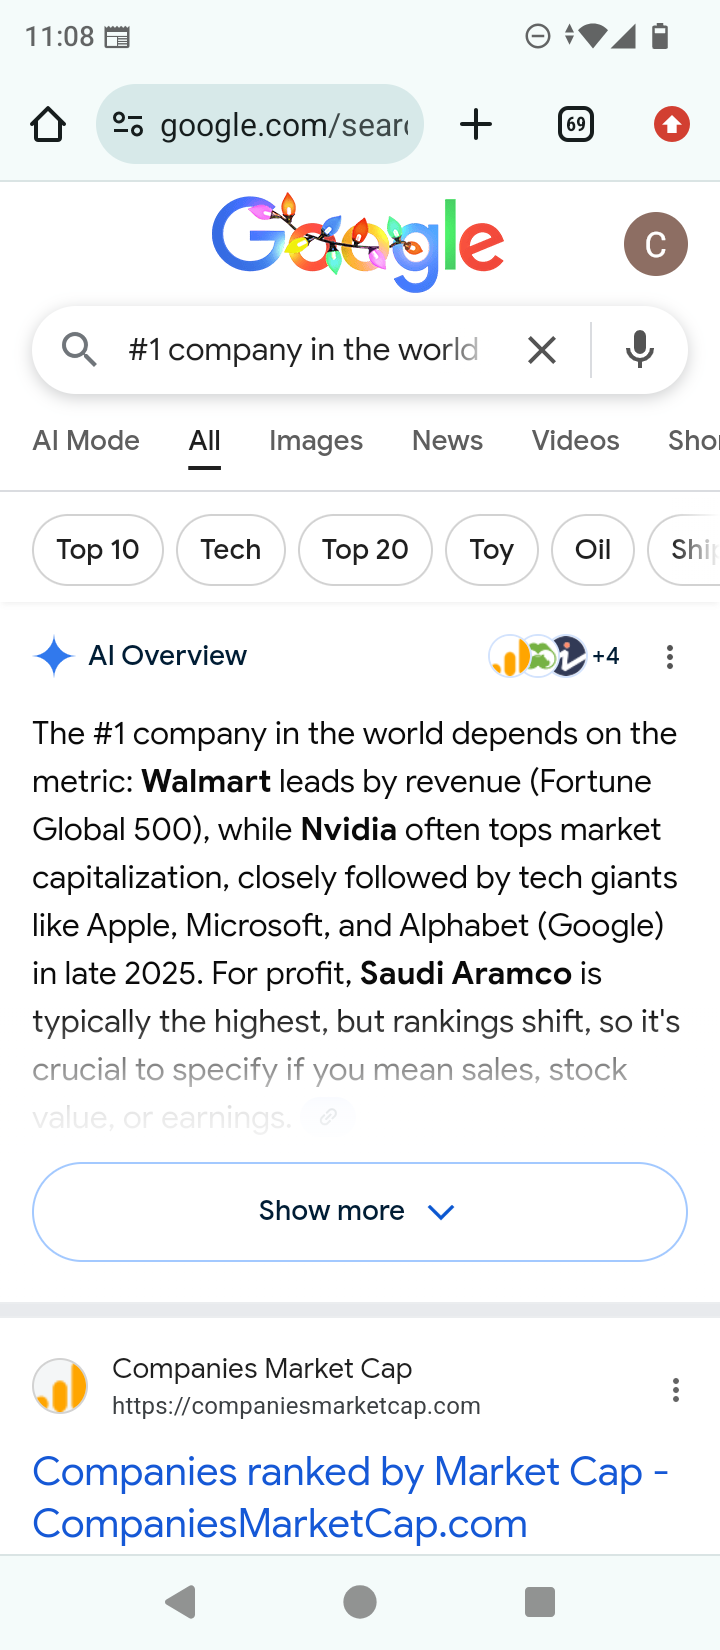Tap the red browser update arrow icon

click(x=671, y=125)
